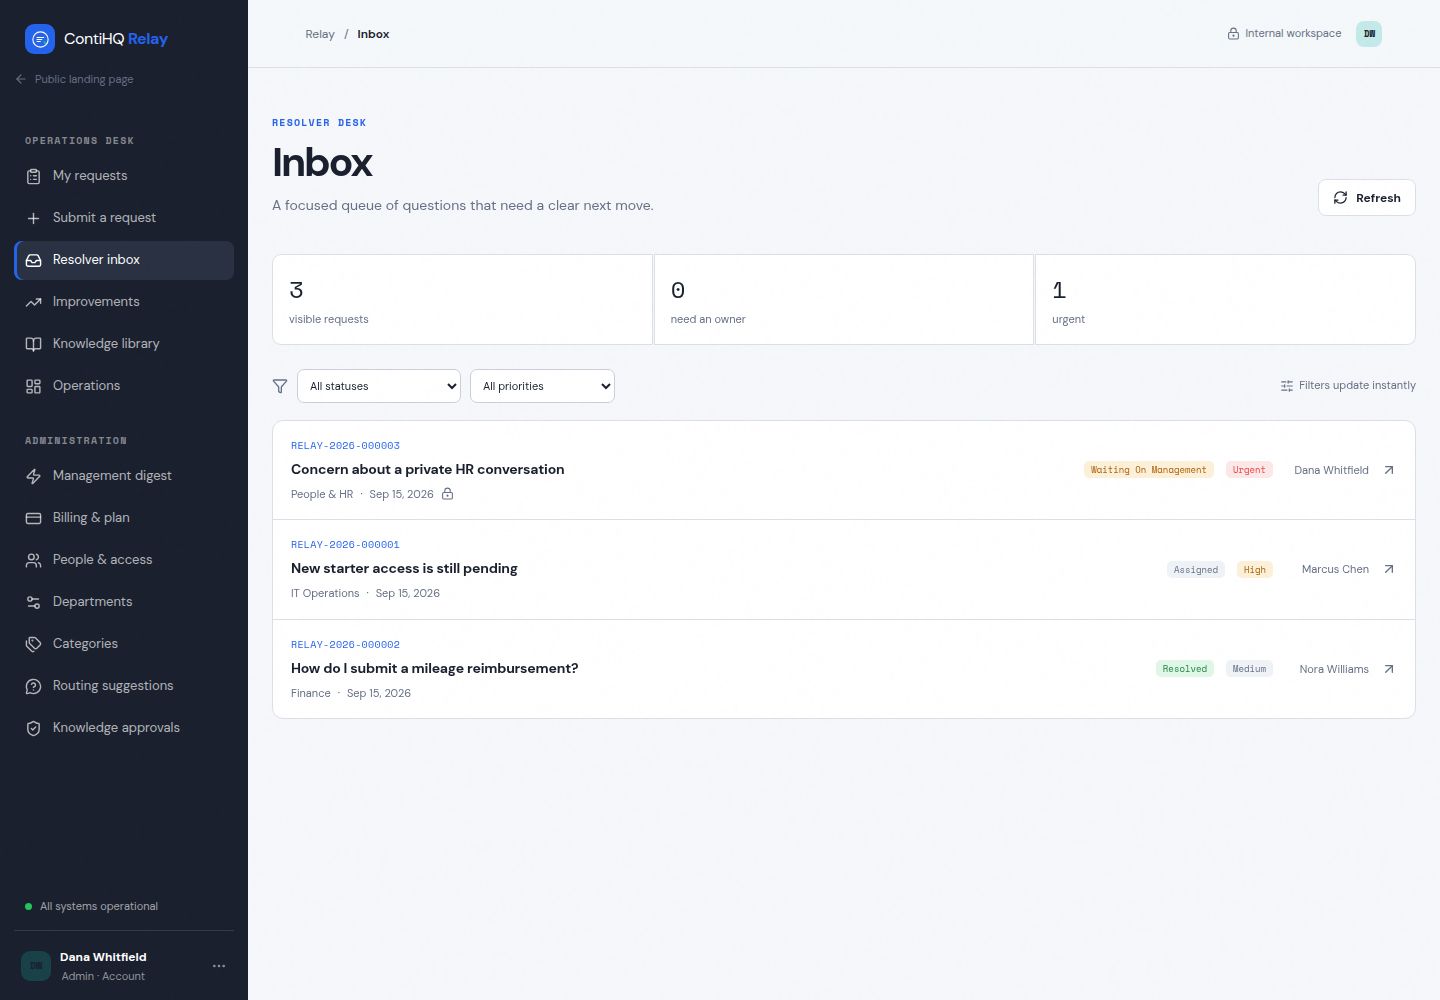Click the urgent stat card
The height and width of the screenshot is (1000, 1440).
pyautogui.click(x=1225, y=300)
